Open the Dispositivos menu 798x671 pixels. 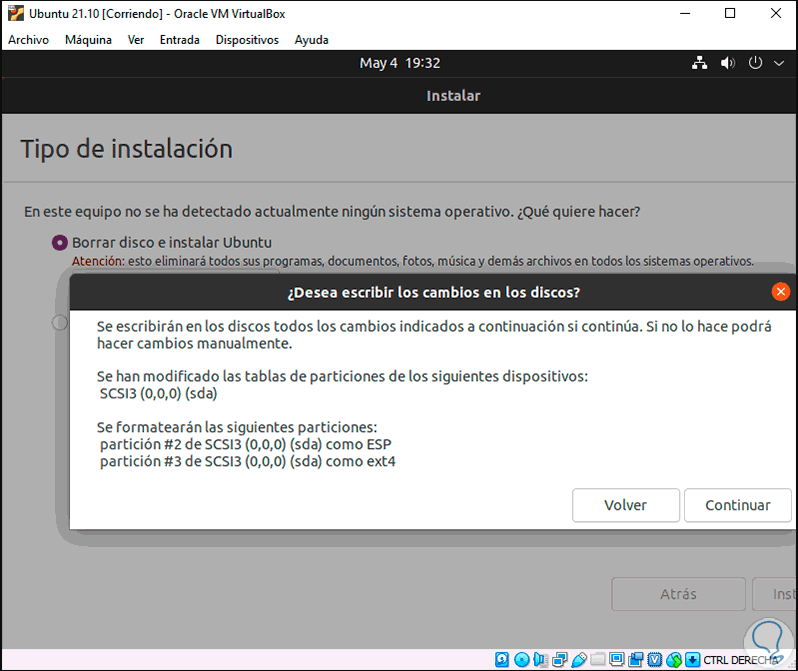[247, 40]
